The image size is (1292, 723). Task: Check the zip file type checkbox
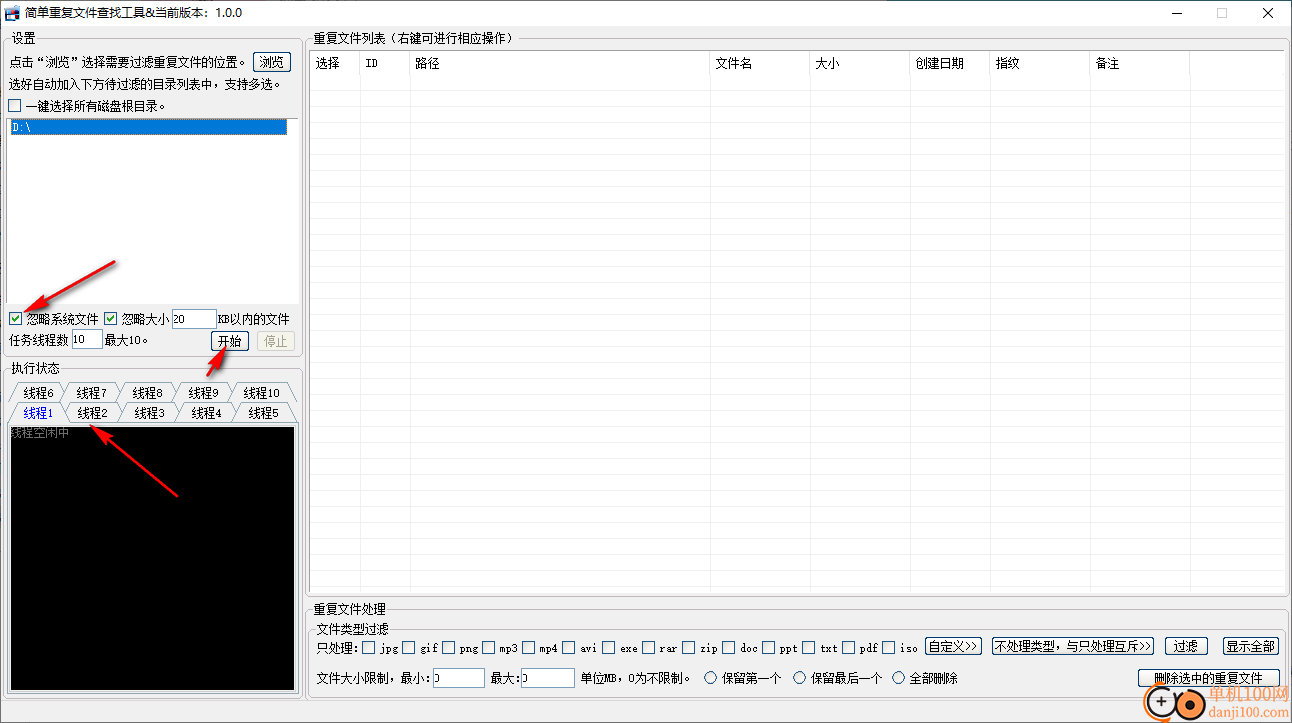(x=689, y=647)
